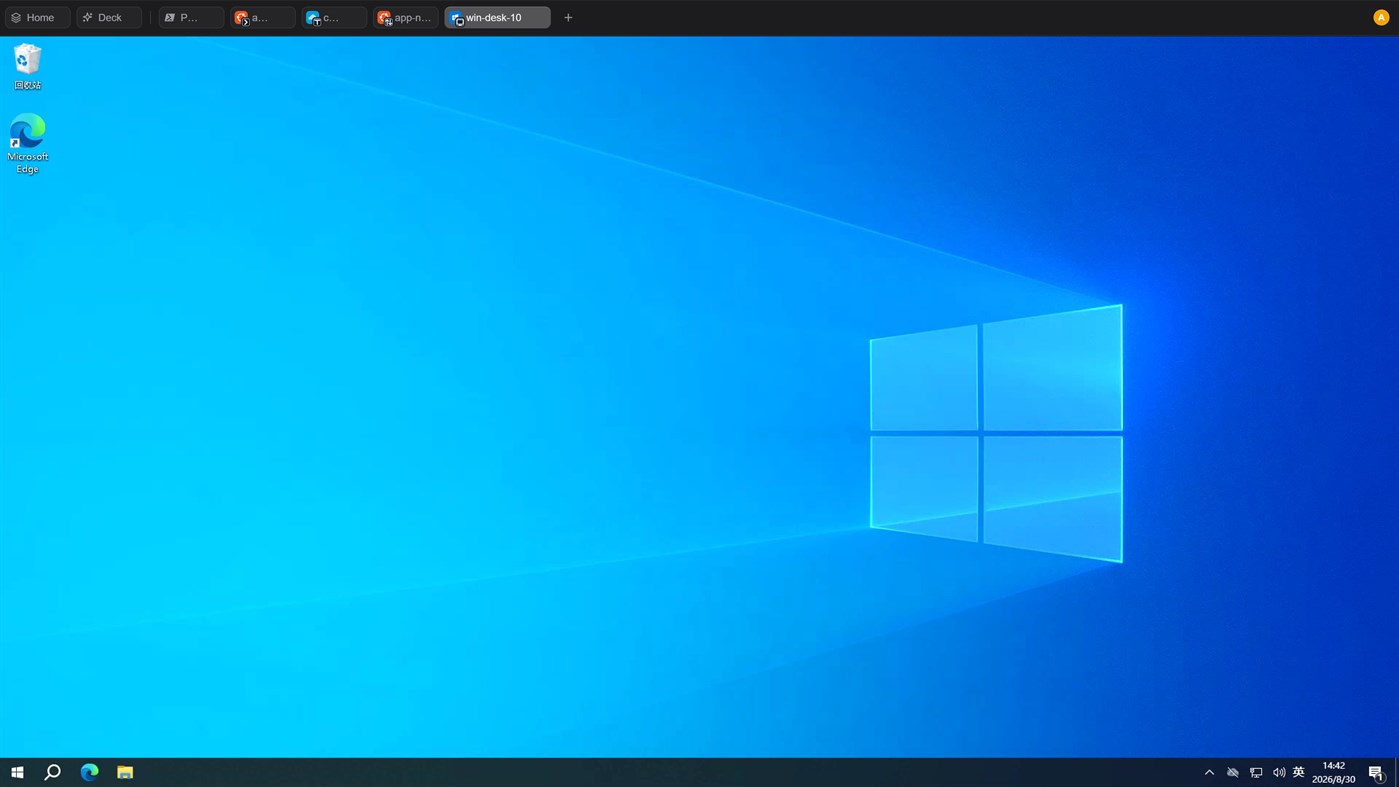Image resolution: width=1399 pixels, height=787 pixels.
Task: Click the OneDrive cloud tray icon
Action: tap(1233, 772)
